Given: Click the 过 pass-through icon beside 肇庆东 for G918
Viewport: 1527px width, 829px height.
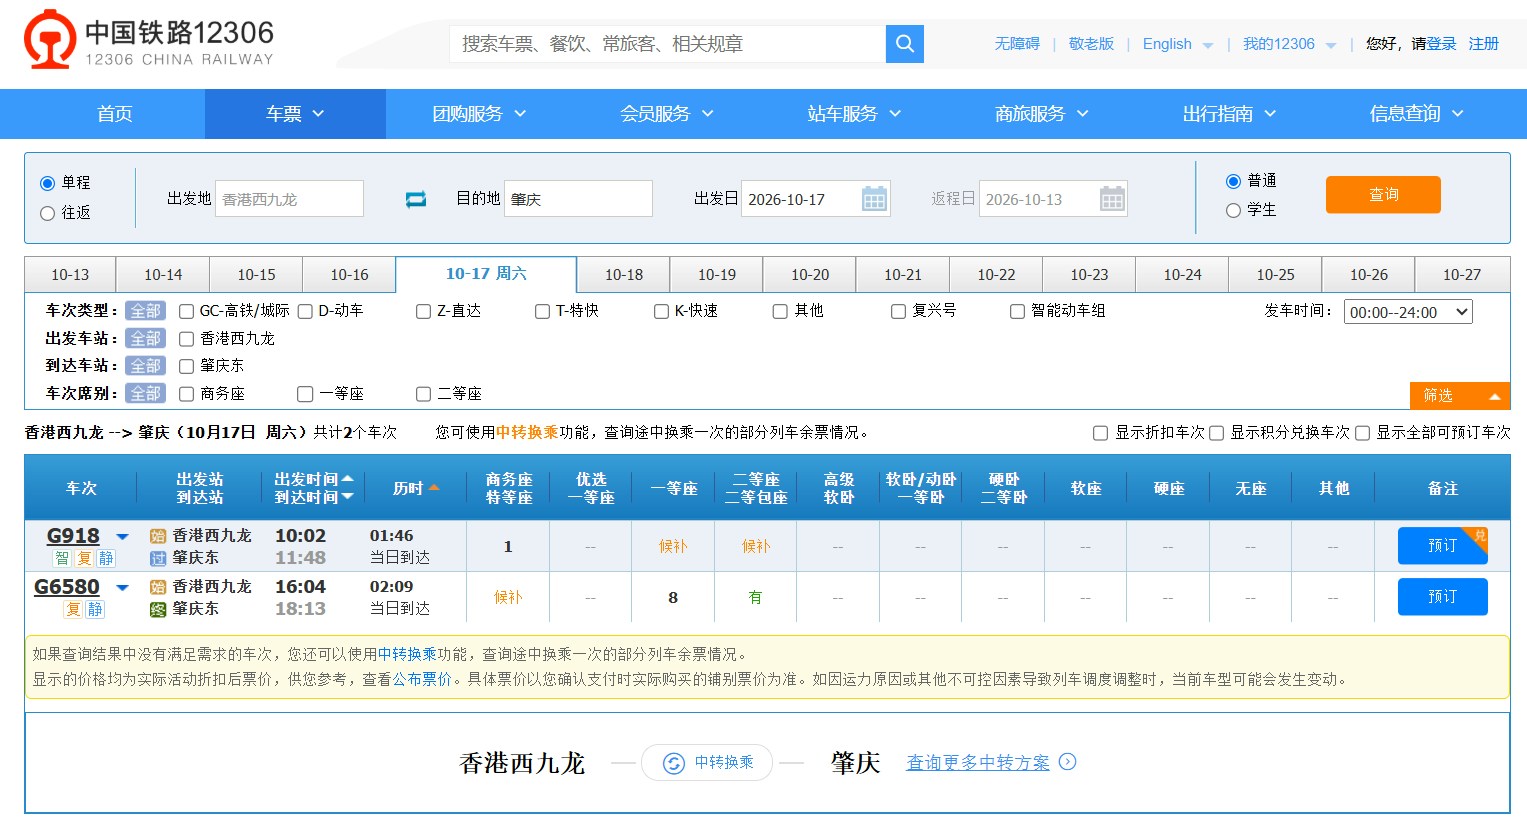Looking at the screenshot, I should pos(158,558).
